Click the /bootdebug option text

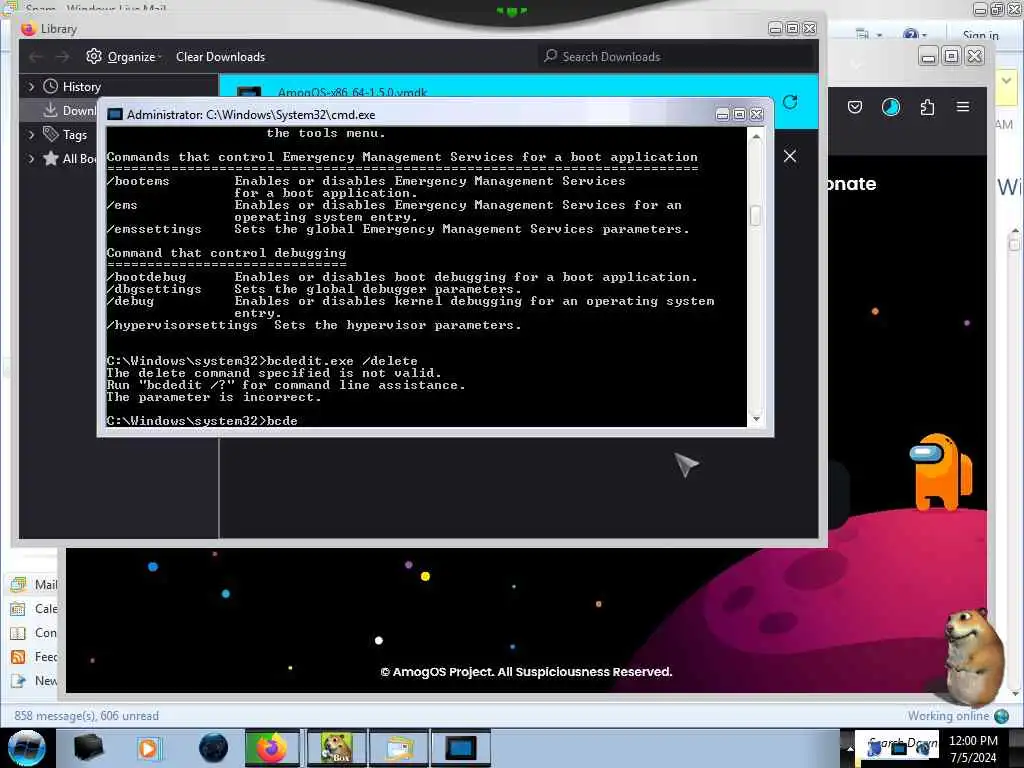146,277
